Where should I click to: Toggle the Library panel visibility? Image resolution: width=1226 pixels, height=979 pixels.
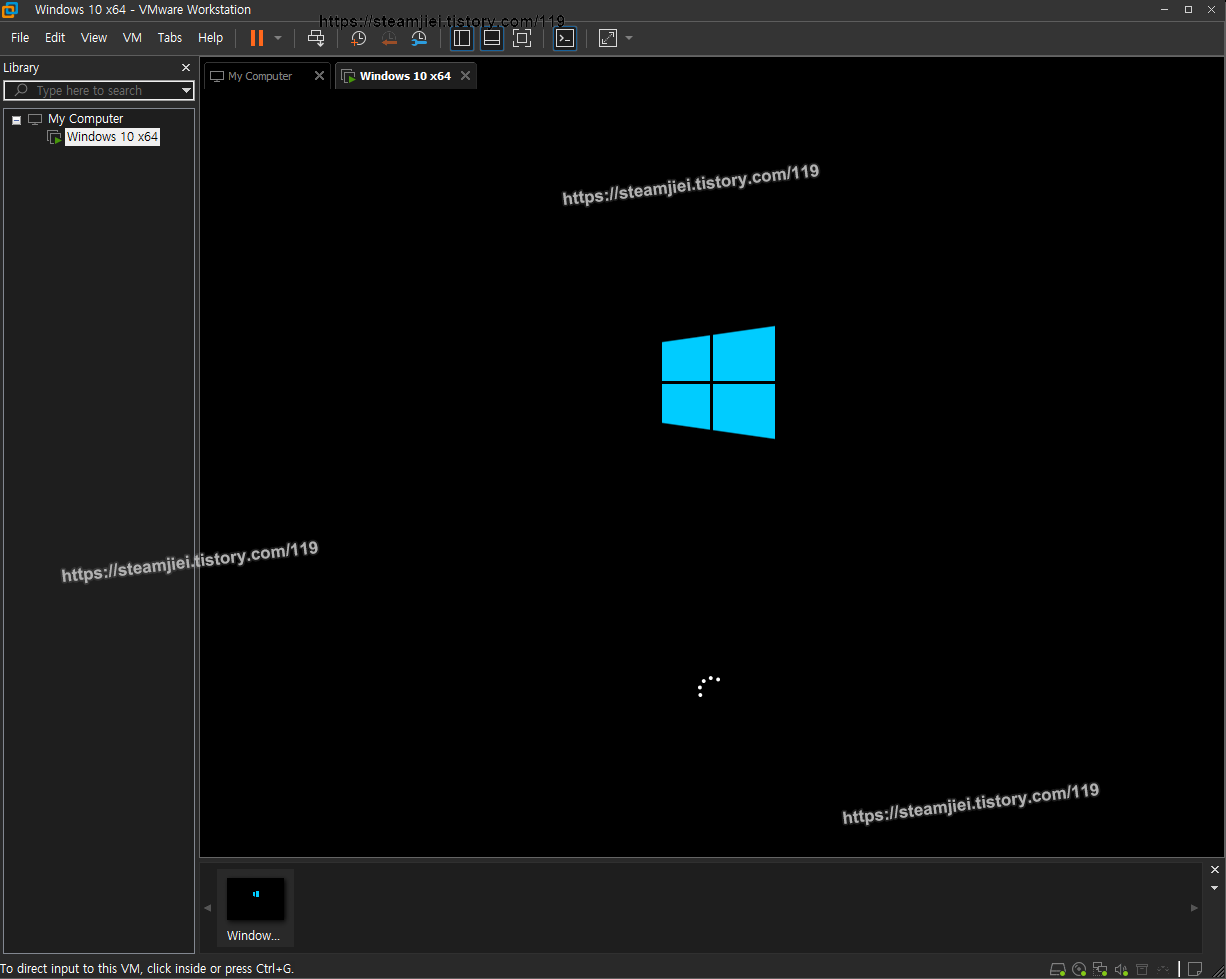(461, 38)
